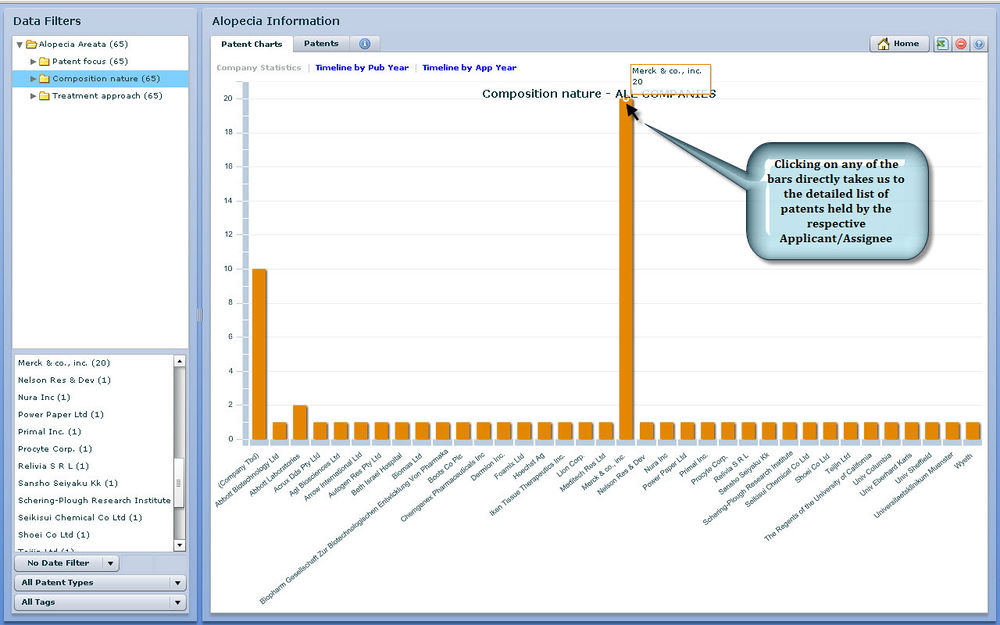Click the Patent focus folder icon
This screenshot has width=1000, height=625.
point(44,62)
